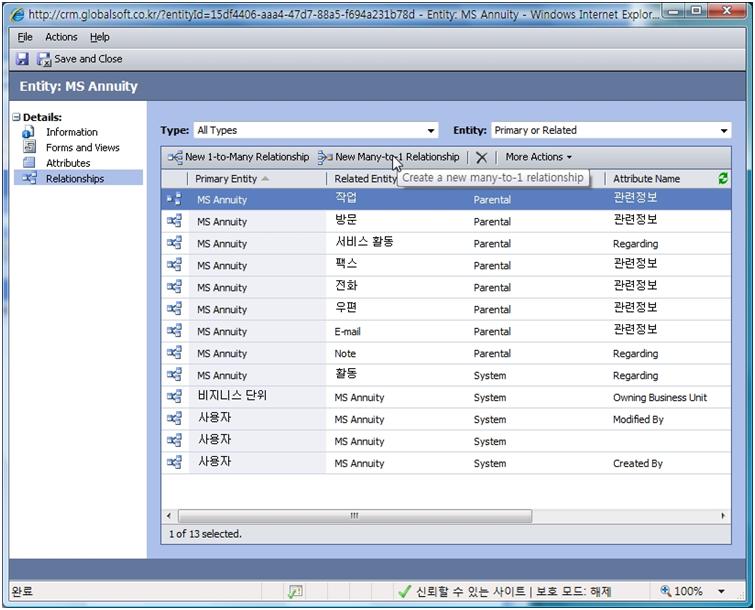
Task: Open the zoom level dropdown arrow
Action: [x=721, y=591]
